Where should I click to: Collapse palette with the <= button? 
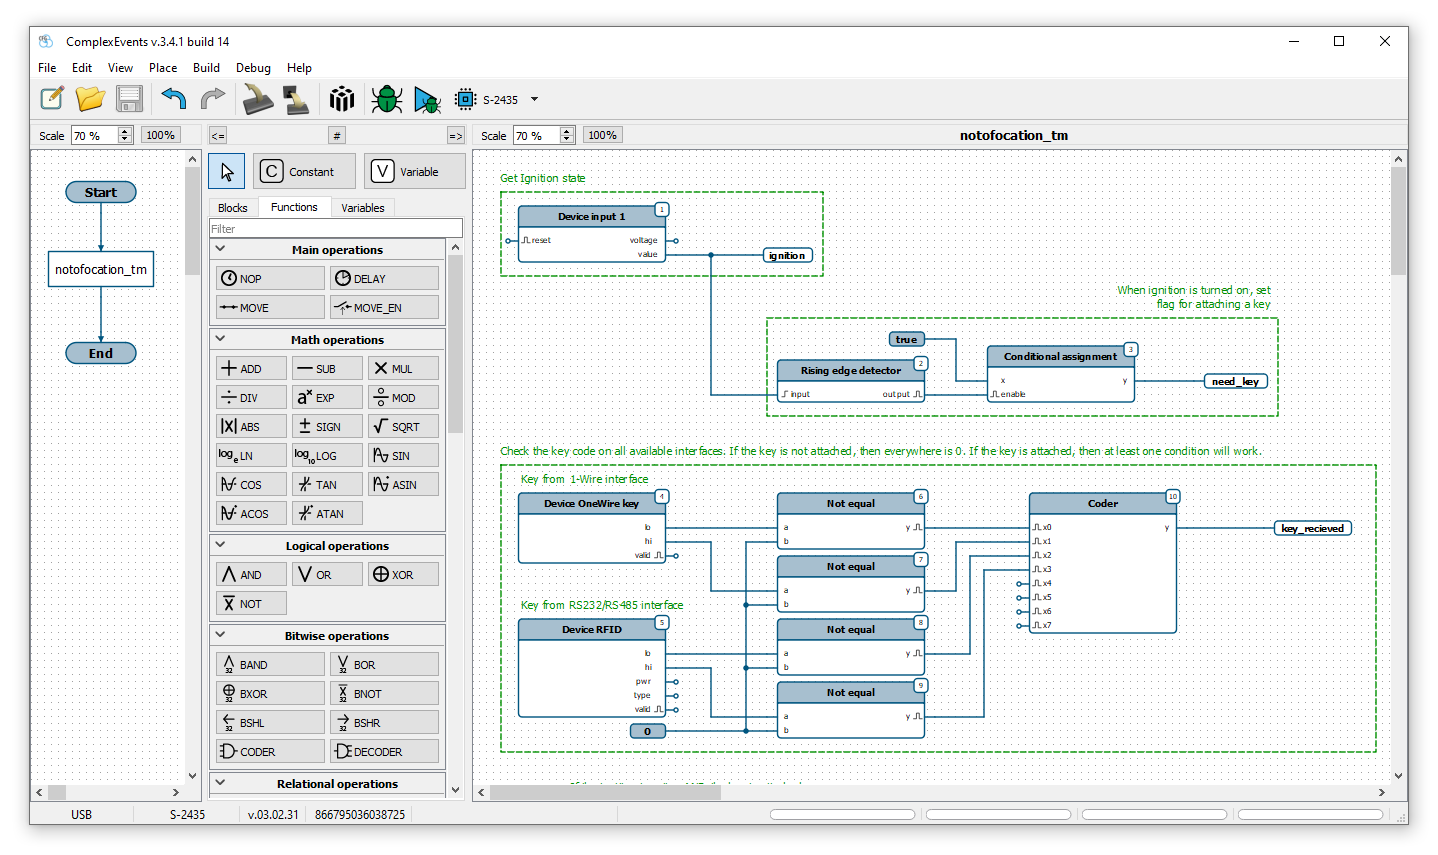217,135
